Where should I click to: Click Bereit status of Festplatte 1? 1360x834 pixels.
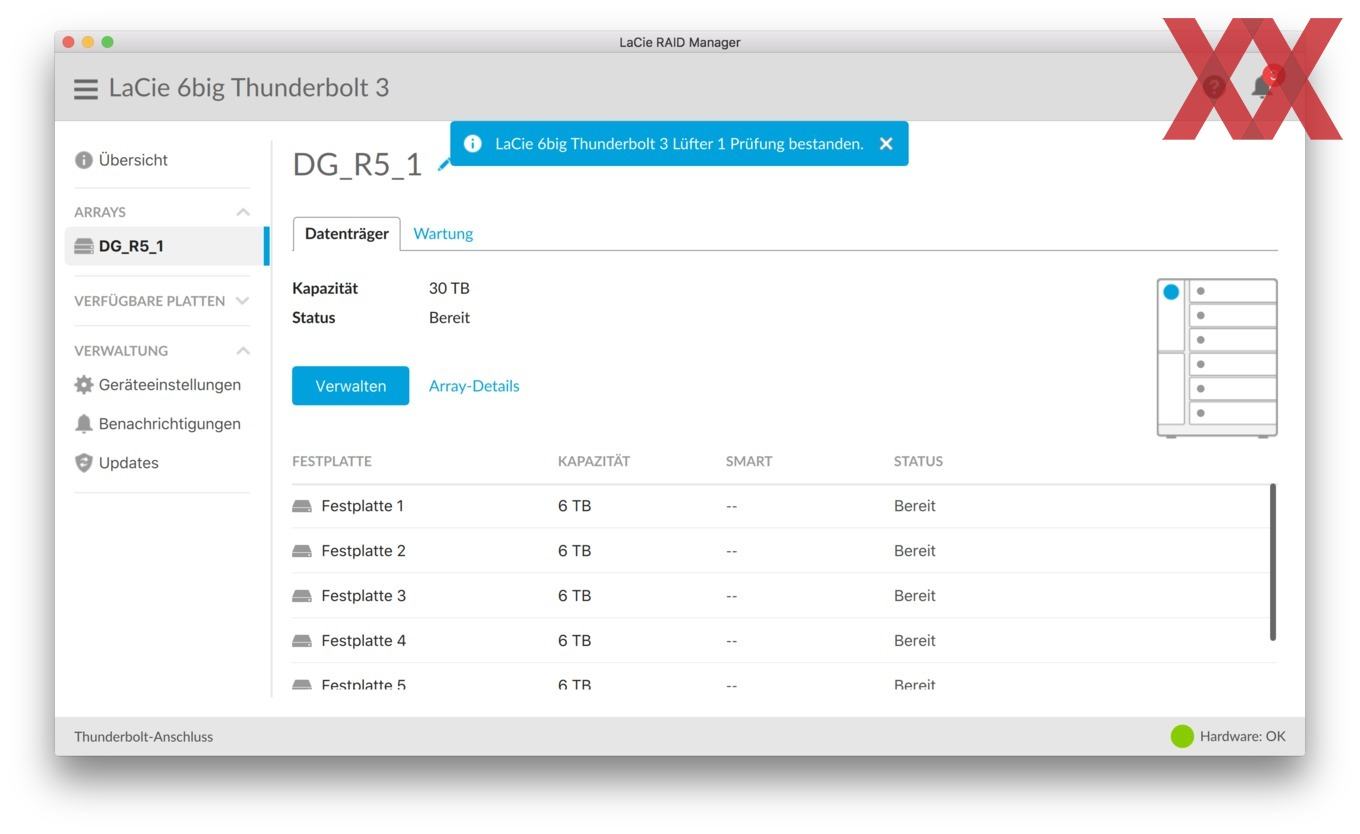tap(915, 506)
